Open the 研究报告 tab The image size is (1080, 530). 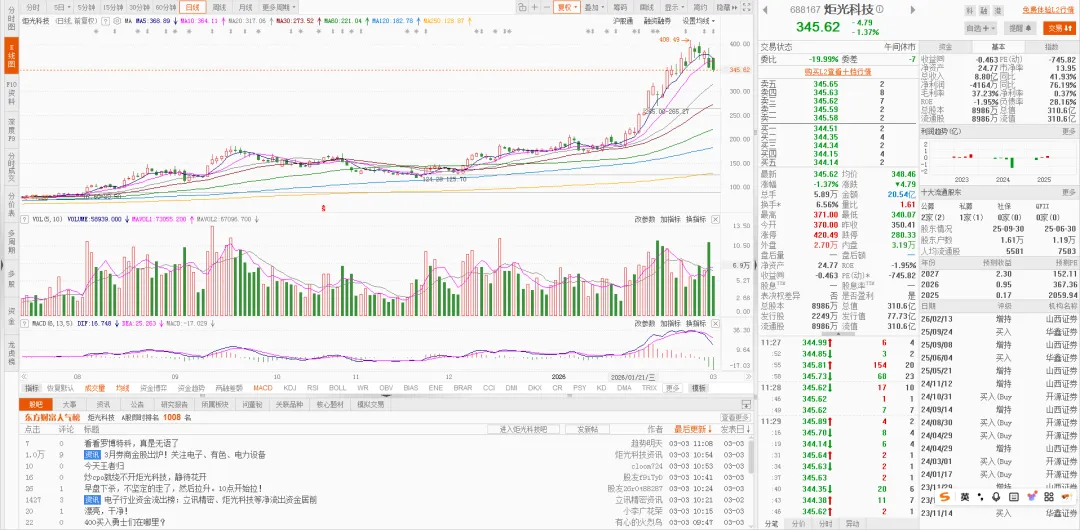[174, 405]
